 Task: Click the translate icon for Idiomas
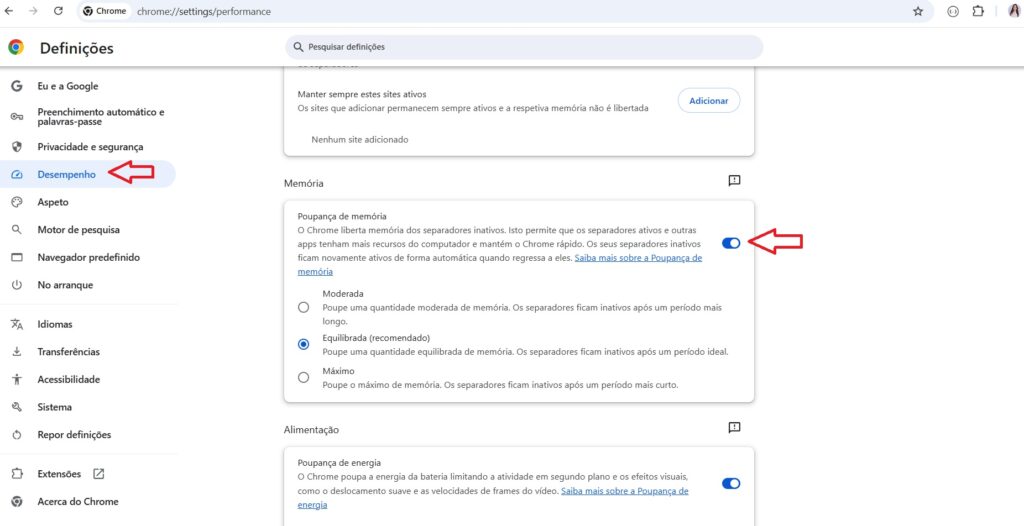click(x=17, y=324)
